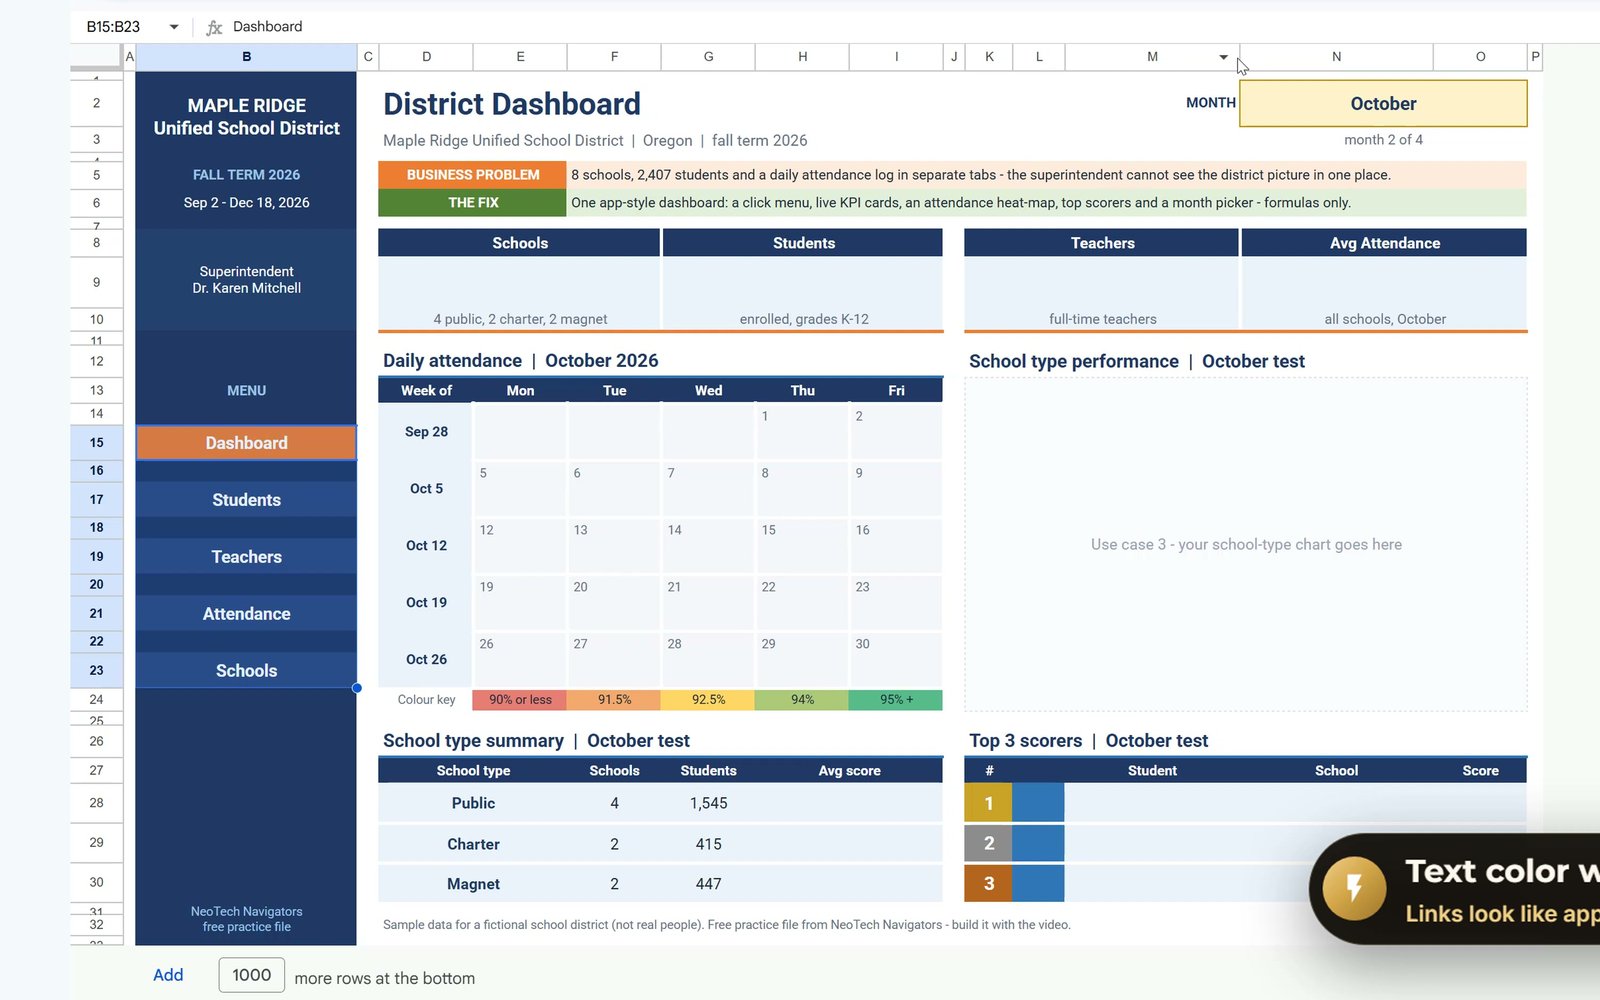Viewport: 1600px width, 1000px height.
Task: Follow the NeoTech Navigators free practice file link
Action: [x=246, y=919]
